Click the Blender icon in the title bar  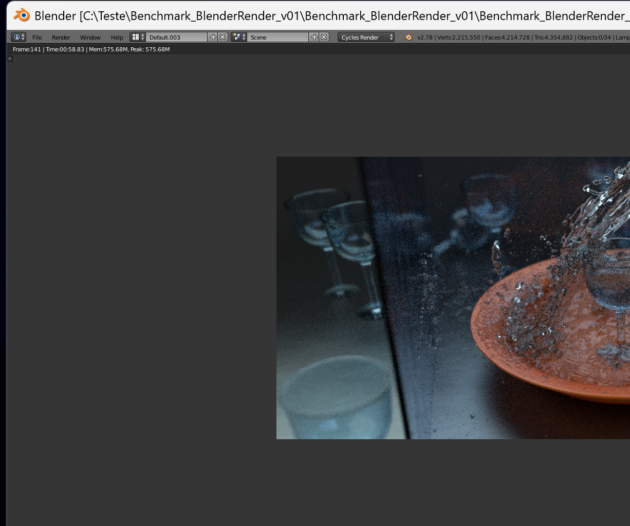(19, 15)
